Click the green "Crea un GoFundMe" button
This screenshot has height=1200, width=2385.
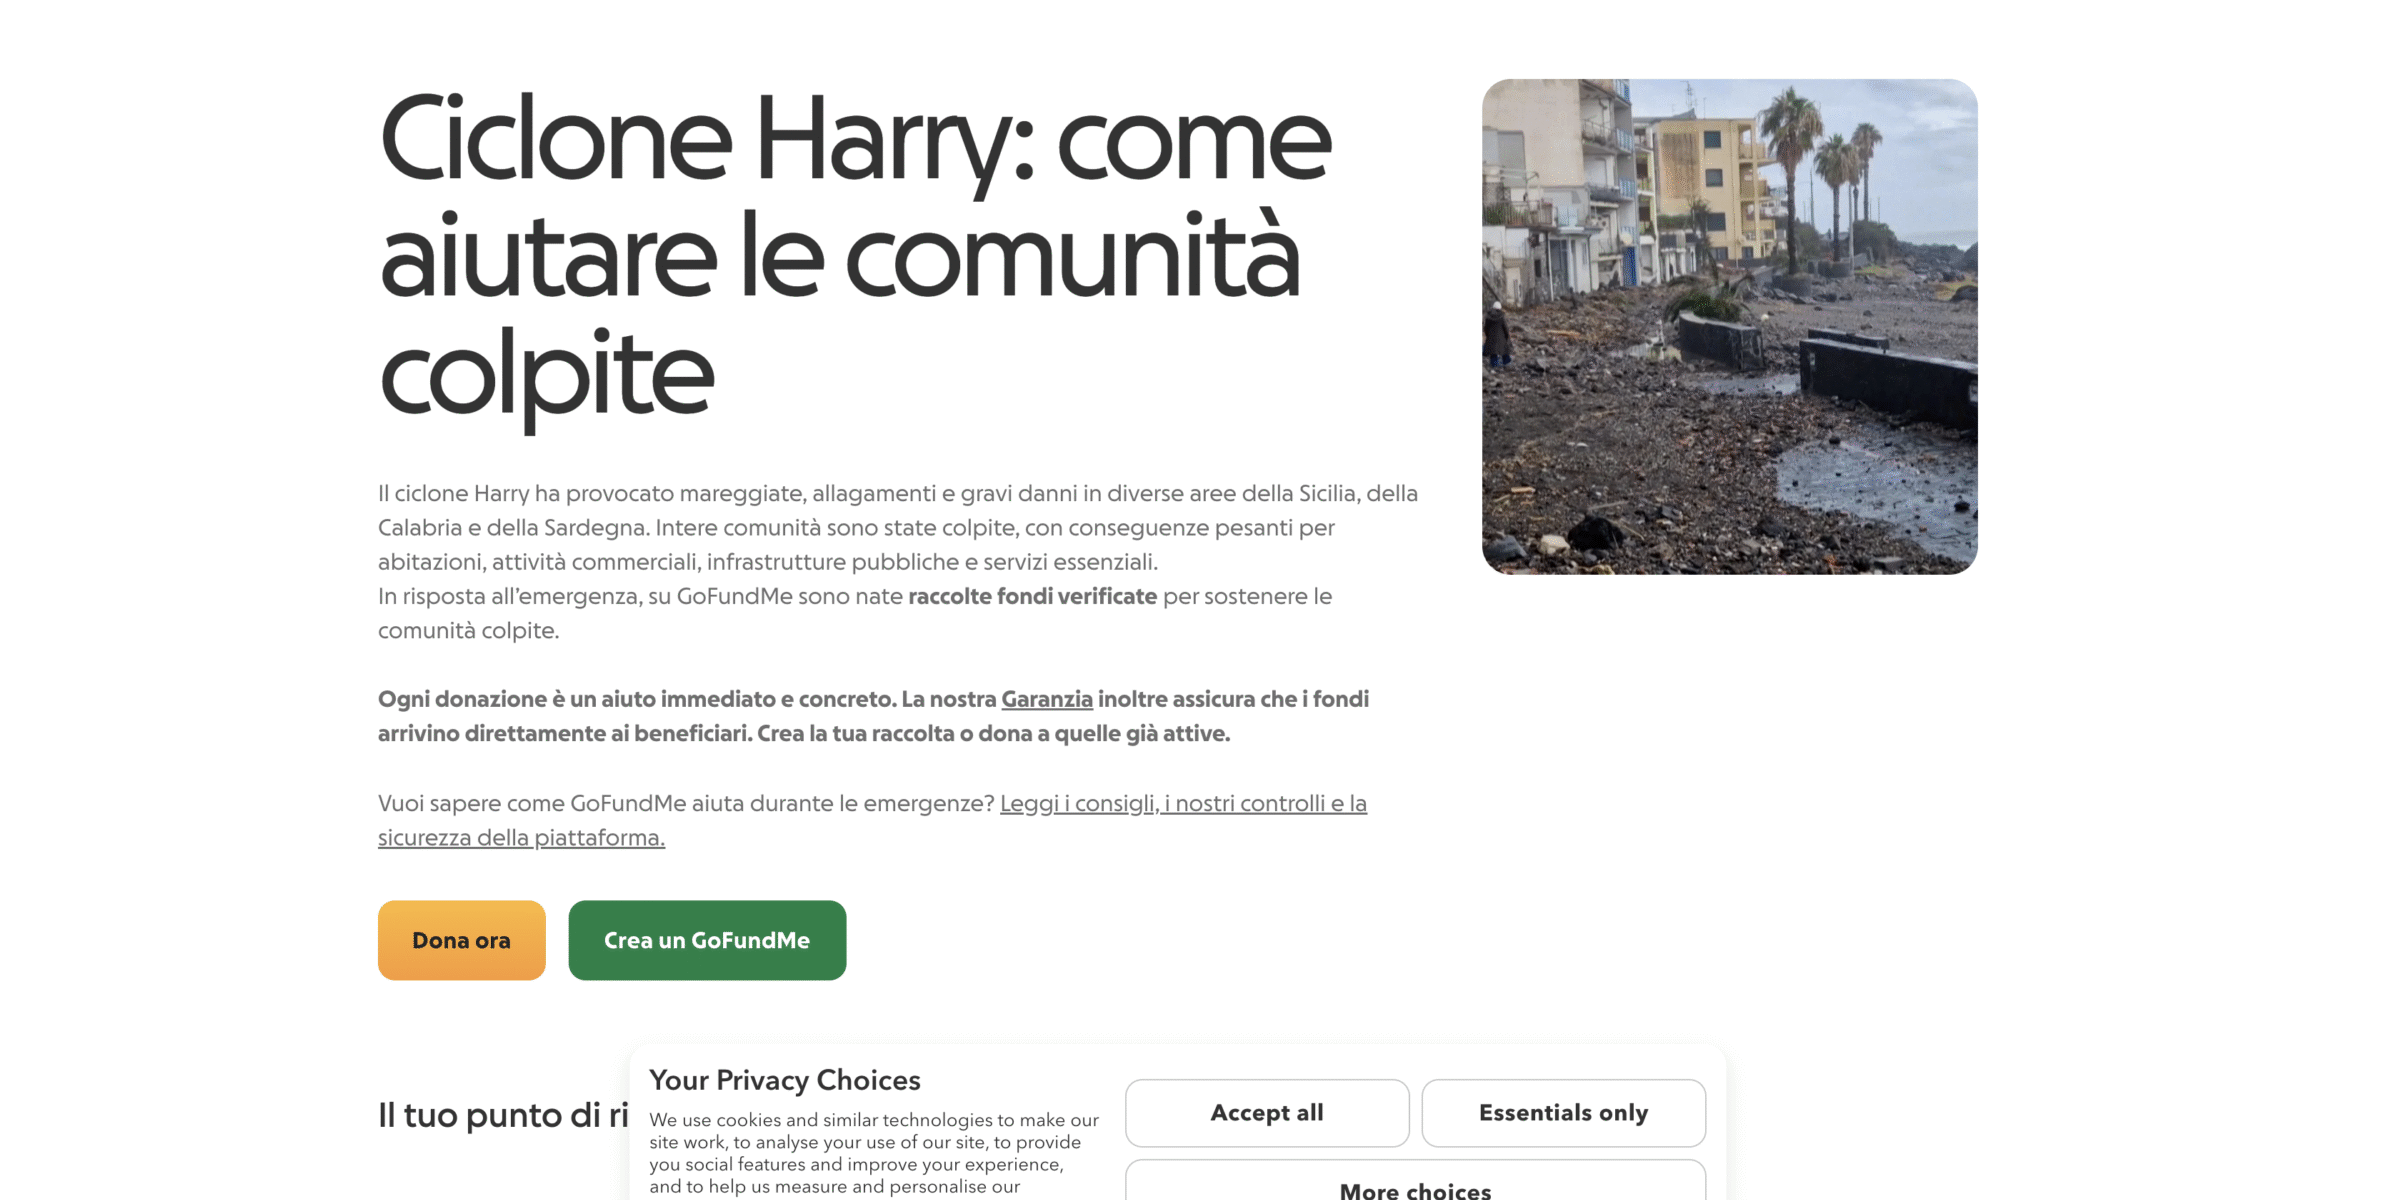coord(707,940)
